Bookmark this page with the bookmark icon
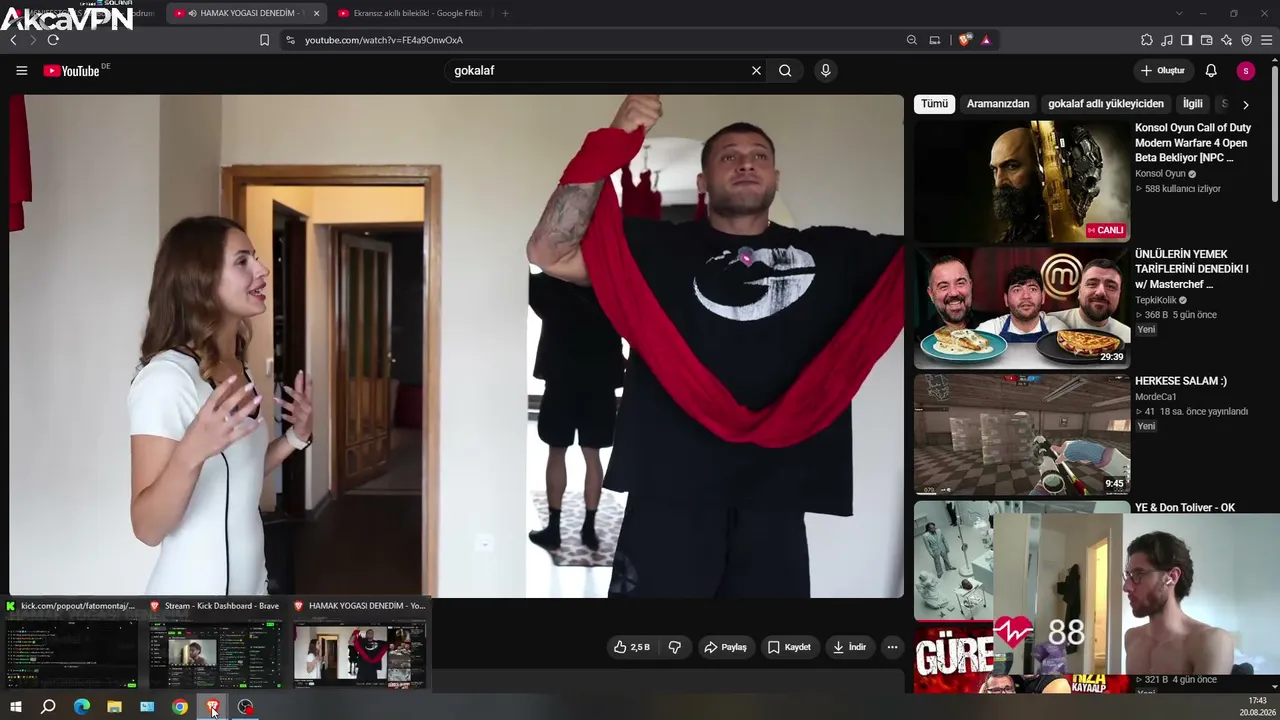 [264, 40]
